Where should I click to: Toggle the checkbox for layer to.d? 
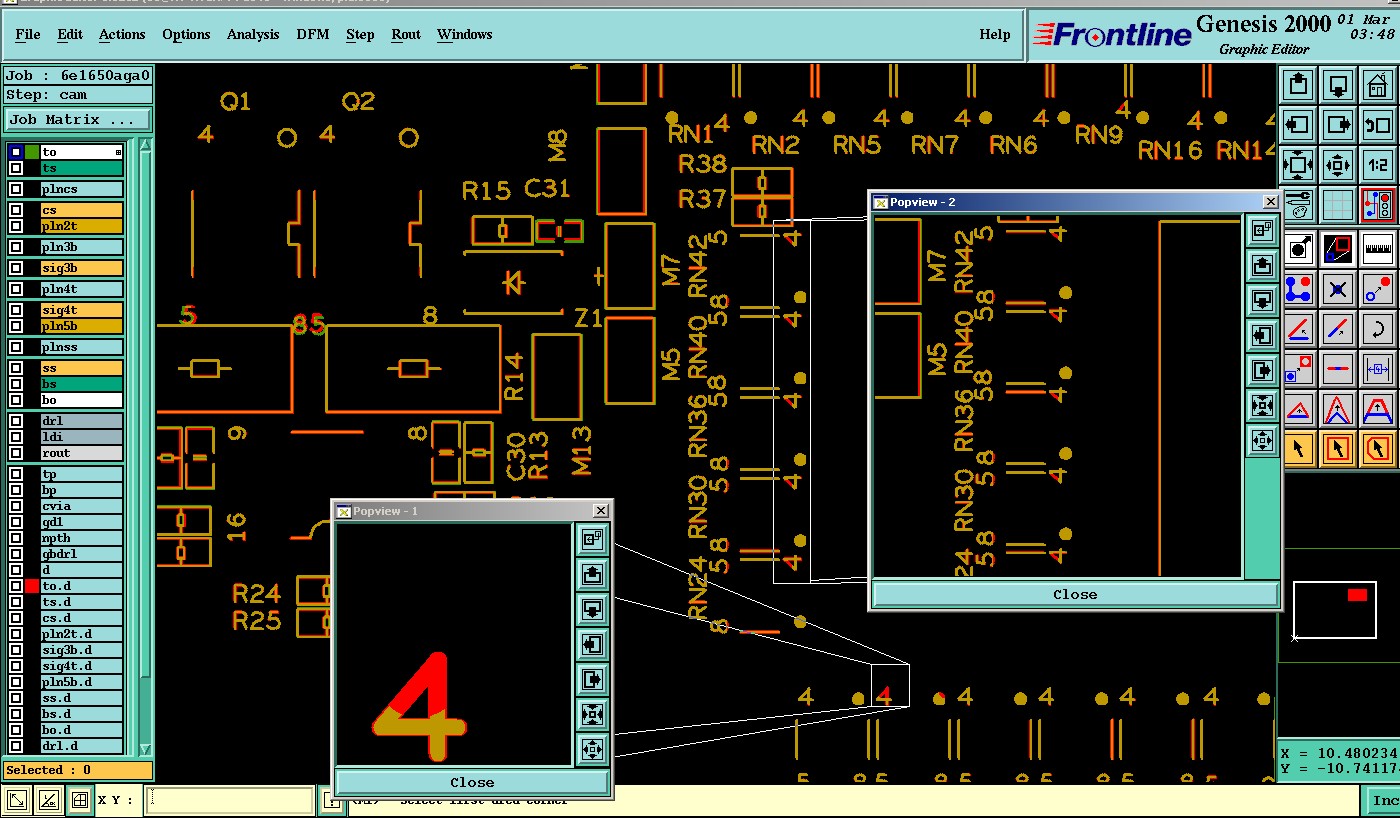pos(16,586)
